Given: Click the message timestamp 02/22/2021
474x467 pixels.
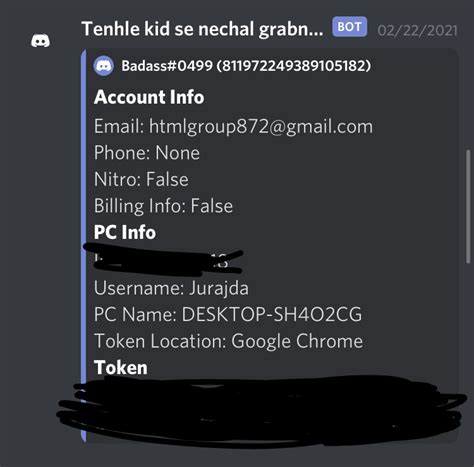Looking at the screenshot, I should click(417, 31).
